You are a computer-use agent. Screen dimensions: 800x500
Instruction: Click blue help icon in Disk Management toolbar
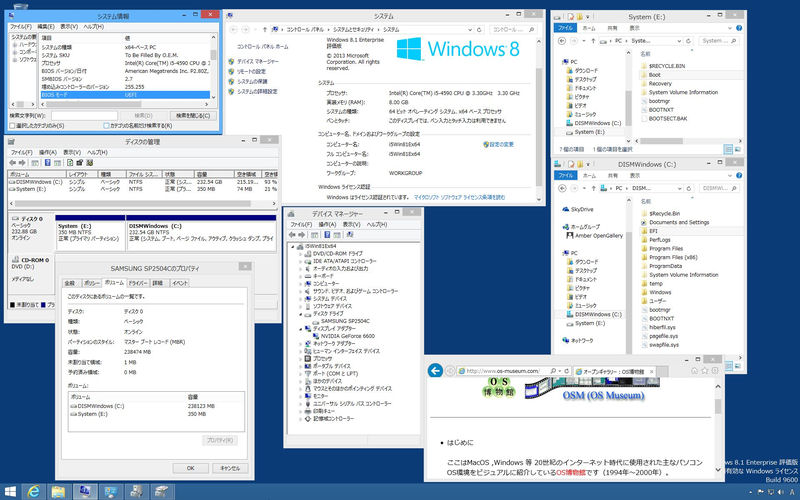tap(47, 163)
